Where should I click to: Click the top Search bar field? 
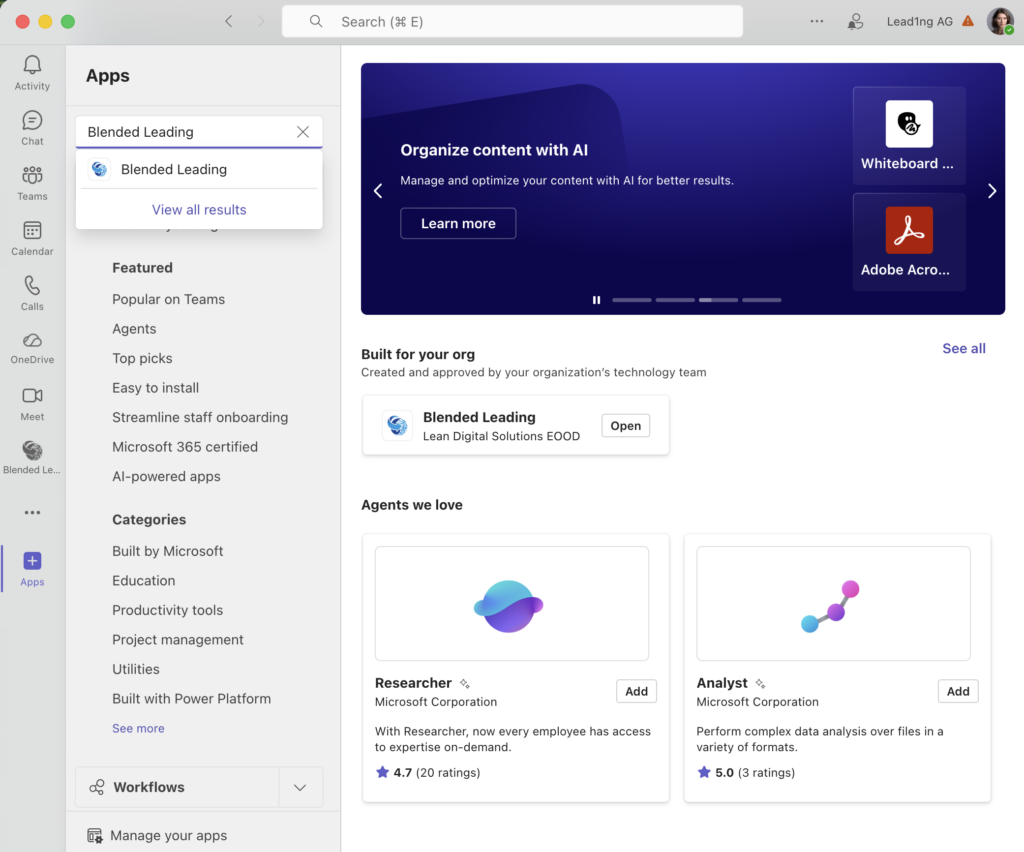coord(512,21)
